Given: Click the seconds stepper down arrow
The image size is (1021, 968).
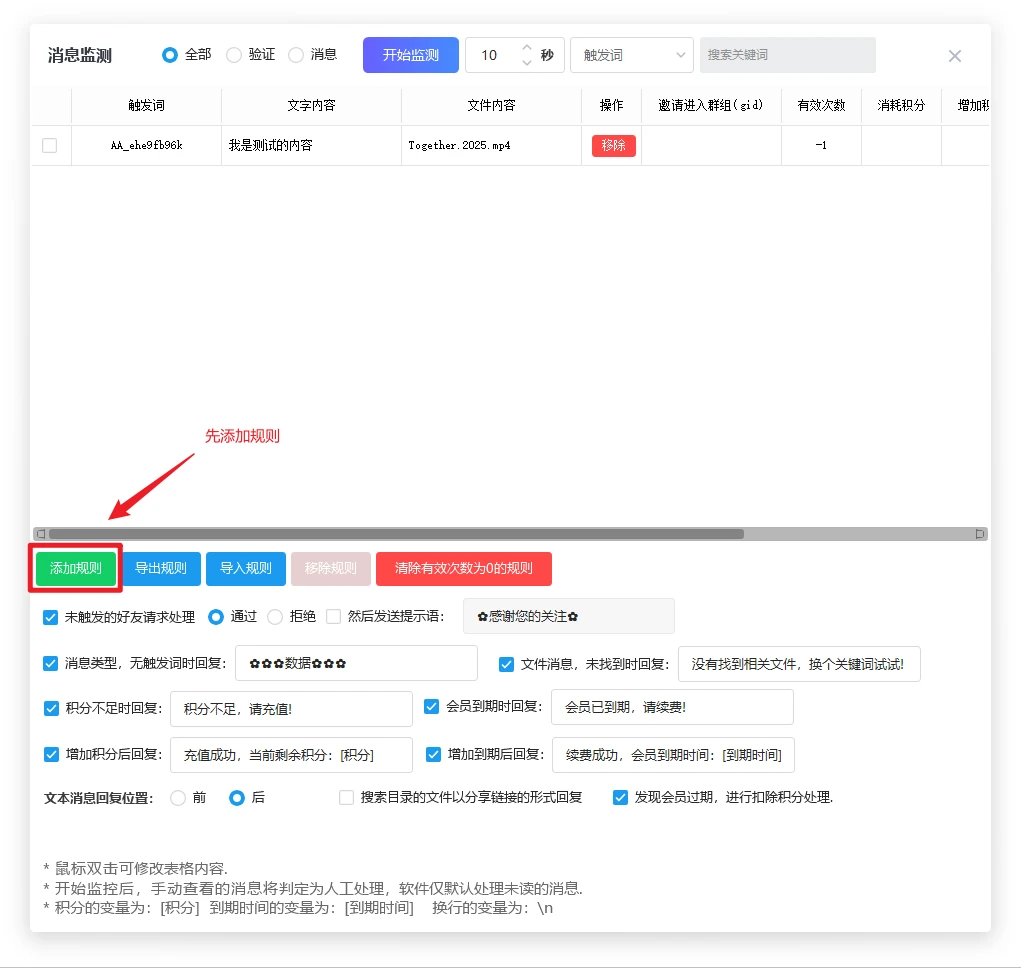Looking at the screenshot, I should [x=527, y=63].
